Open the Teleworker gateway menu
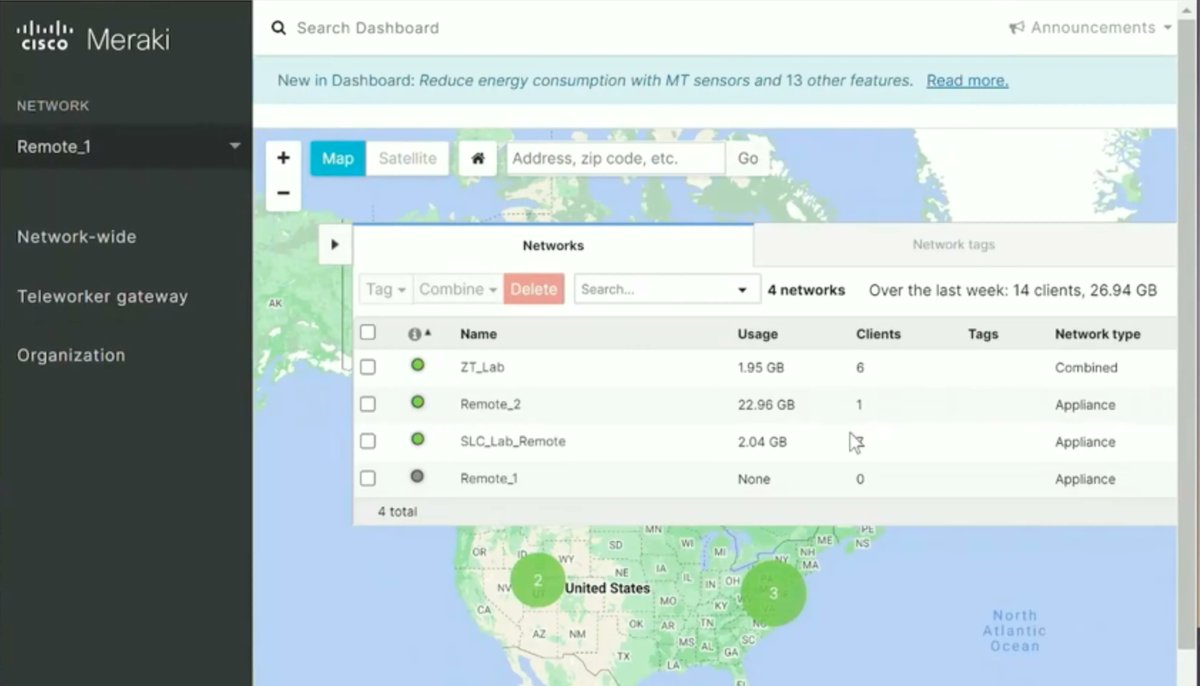This screenshot has height=686, width=1200. coord(102,296)
